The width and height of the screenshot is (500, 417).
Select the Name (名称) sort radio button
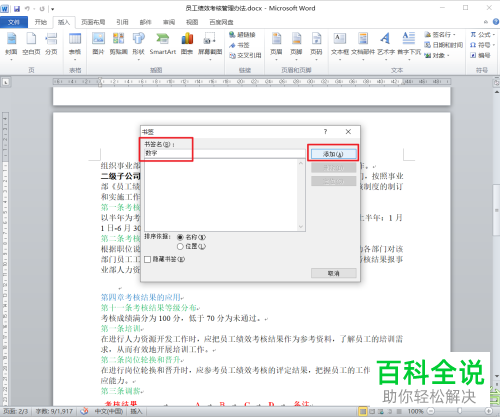180,237
